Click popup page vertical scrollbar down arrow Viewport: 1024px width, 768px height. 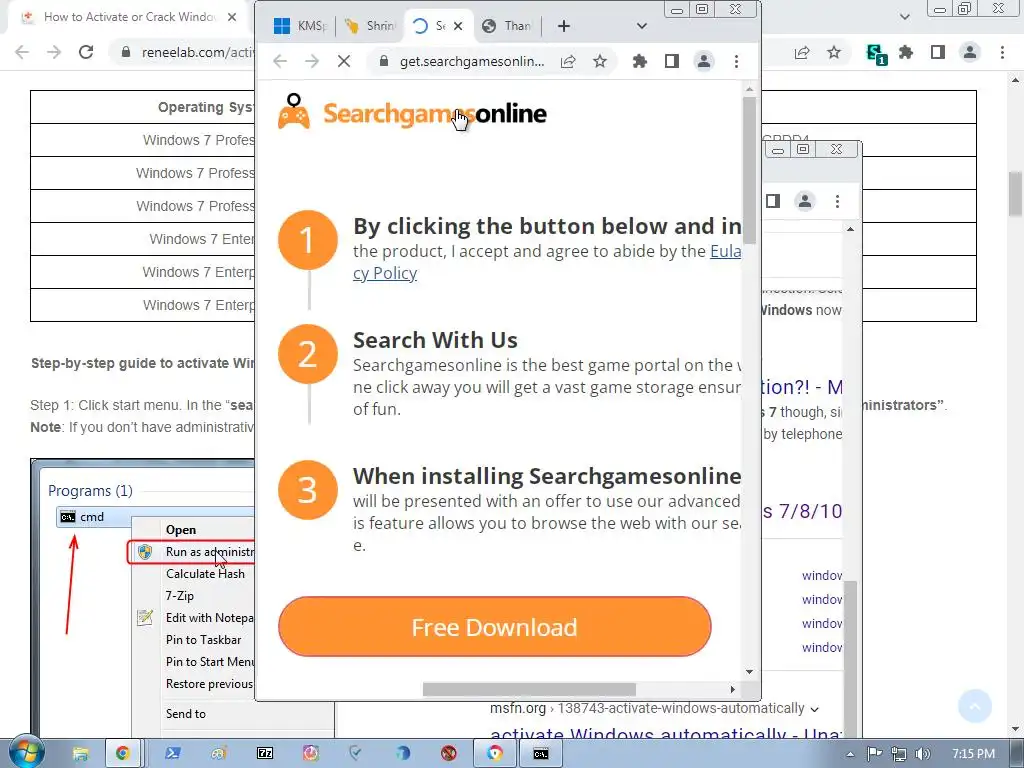pos(750,672)
